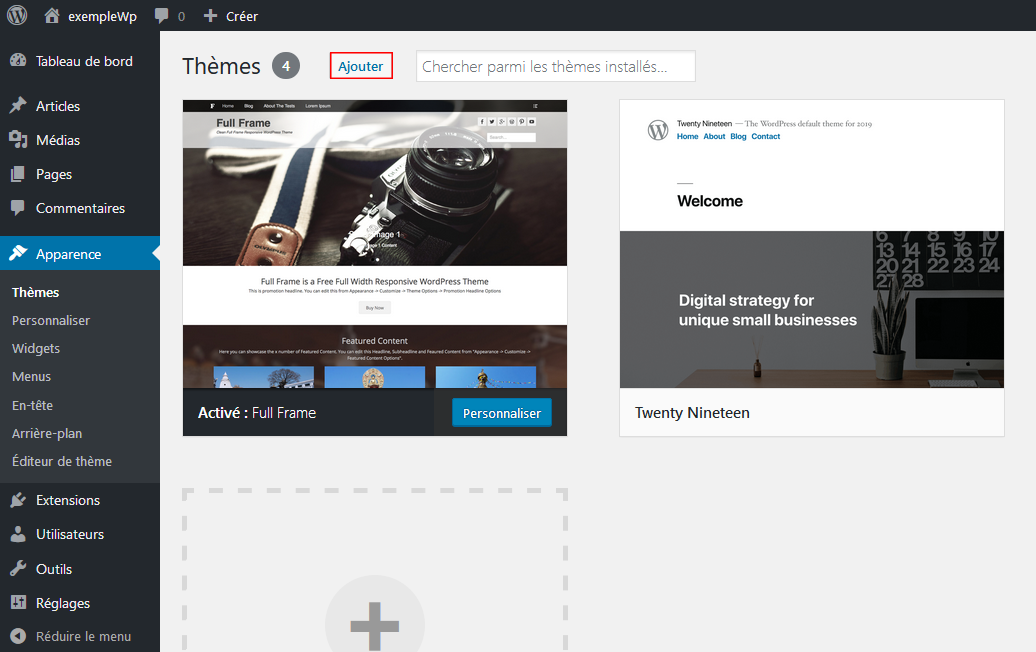The height and width of the screenshot is (652, 1036).
Task: Open the Créer menu in admin bar
Action: (x=242, y=17)
